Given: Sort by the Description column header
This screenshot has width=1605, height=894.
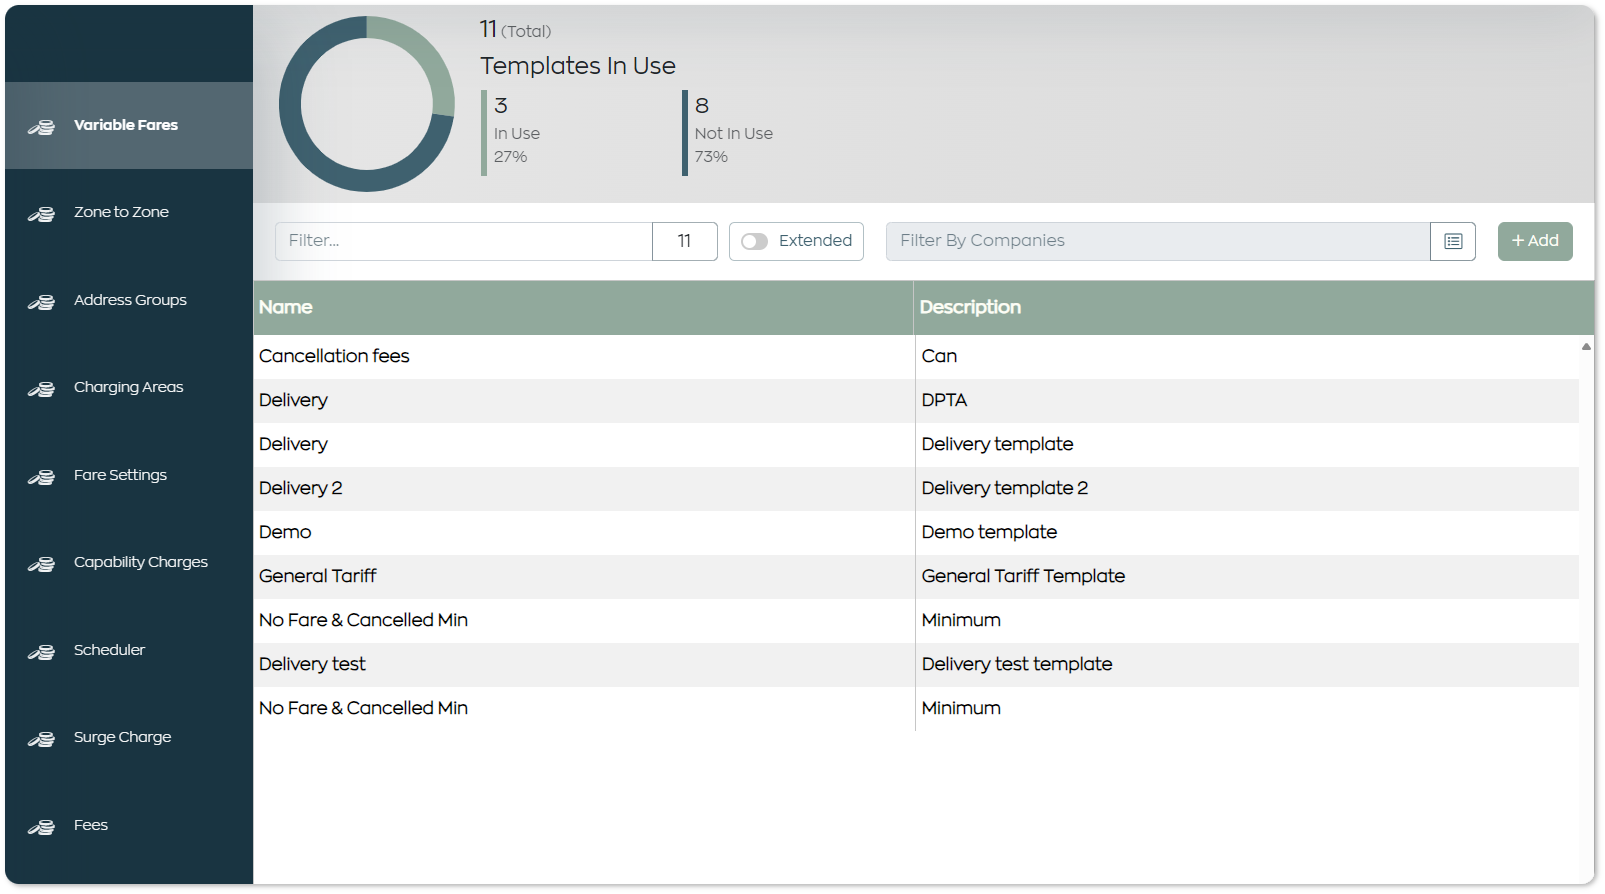Looking at the screenshot, I should 1255,307.
